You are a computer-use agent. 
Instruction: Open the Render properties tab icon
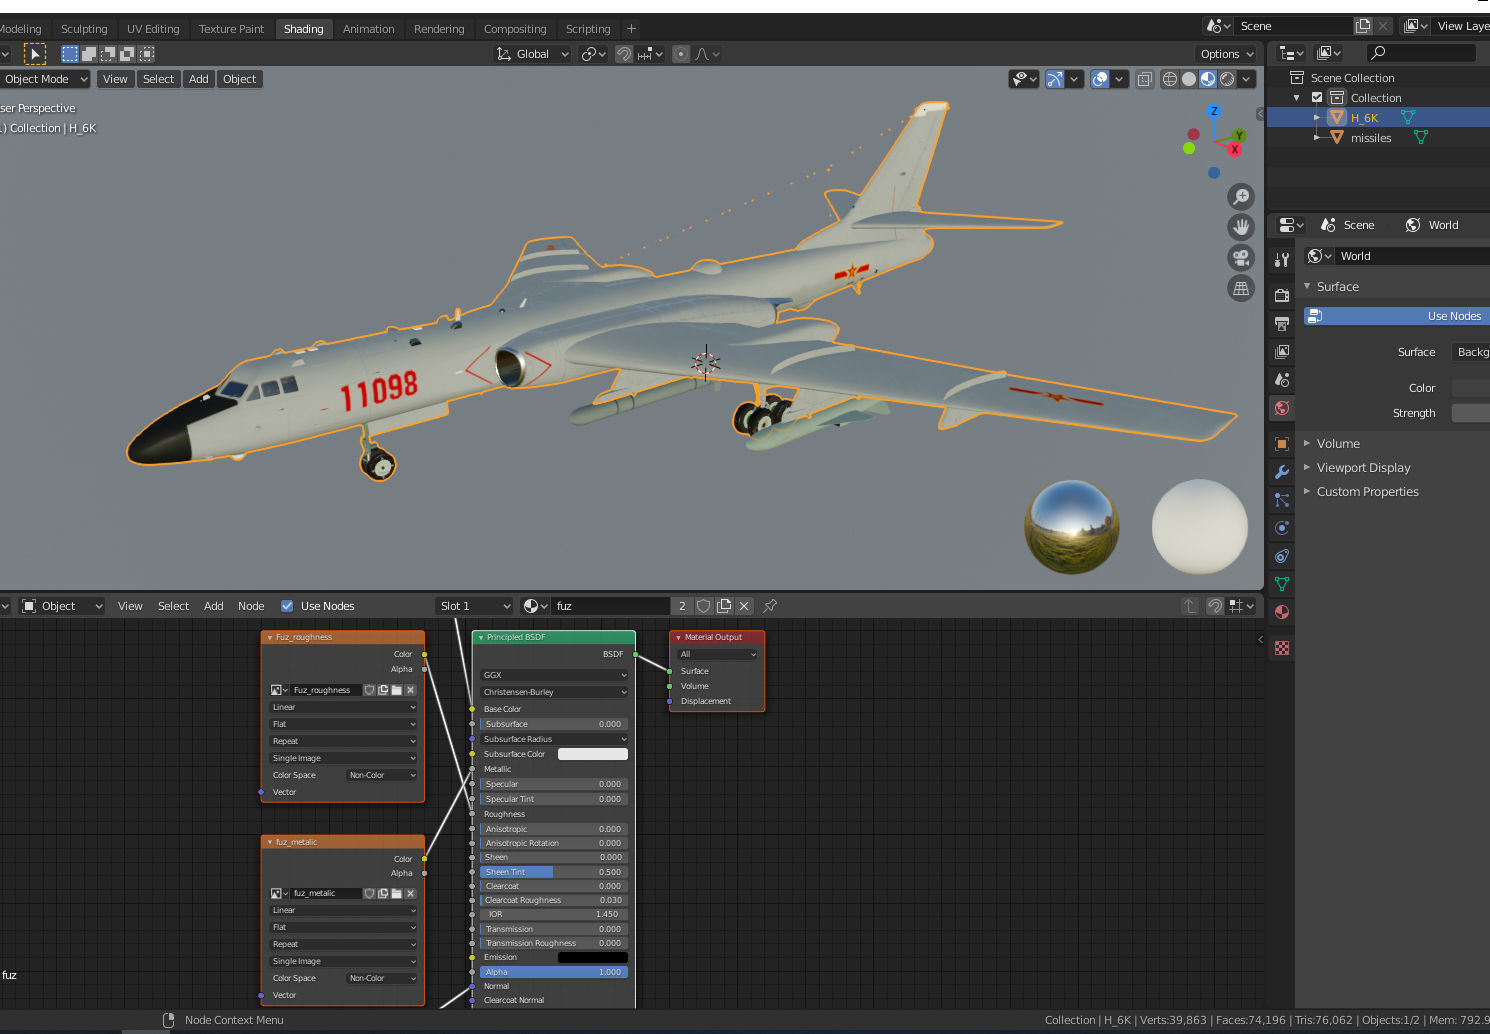tap(1282, 295)
